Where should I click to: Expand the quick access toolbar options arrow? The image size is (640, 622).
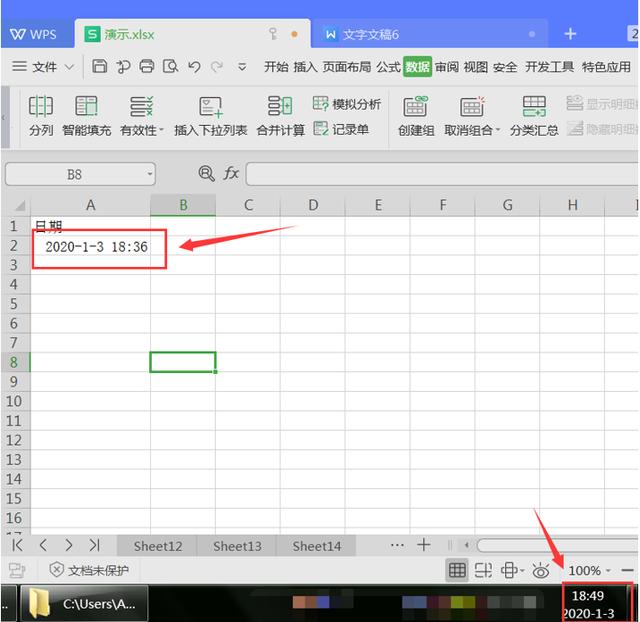point(242,67)
